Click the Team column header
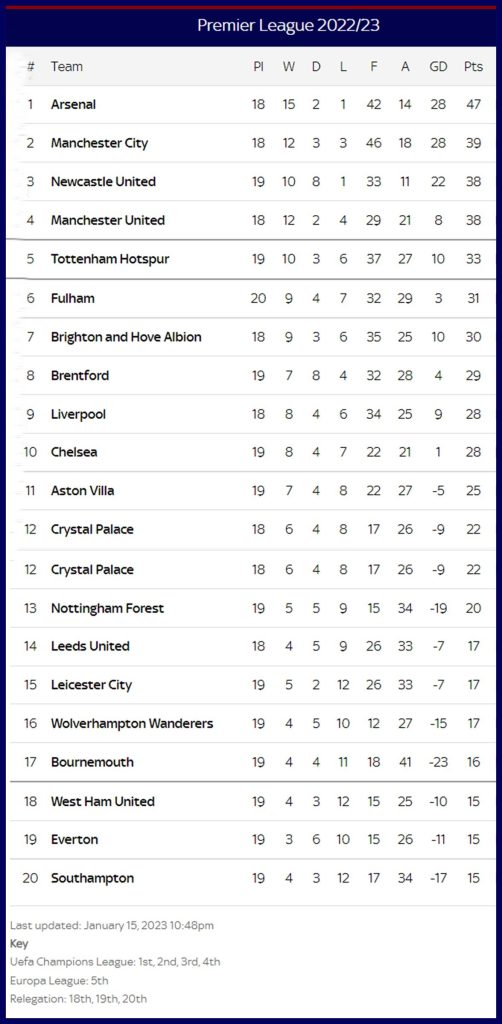 tap(67, 67)
